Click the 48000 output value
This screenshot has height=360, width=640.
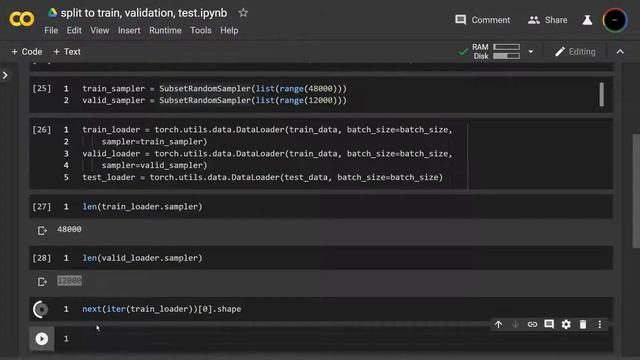(69, 229)
